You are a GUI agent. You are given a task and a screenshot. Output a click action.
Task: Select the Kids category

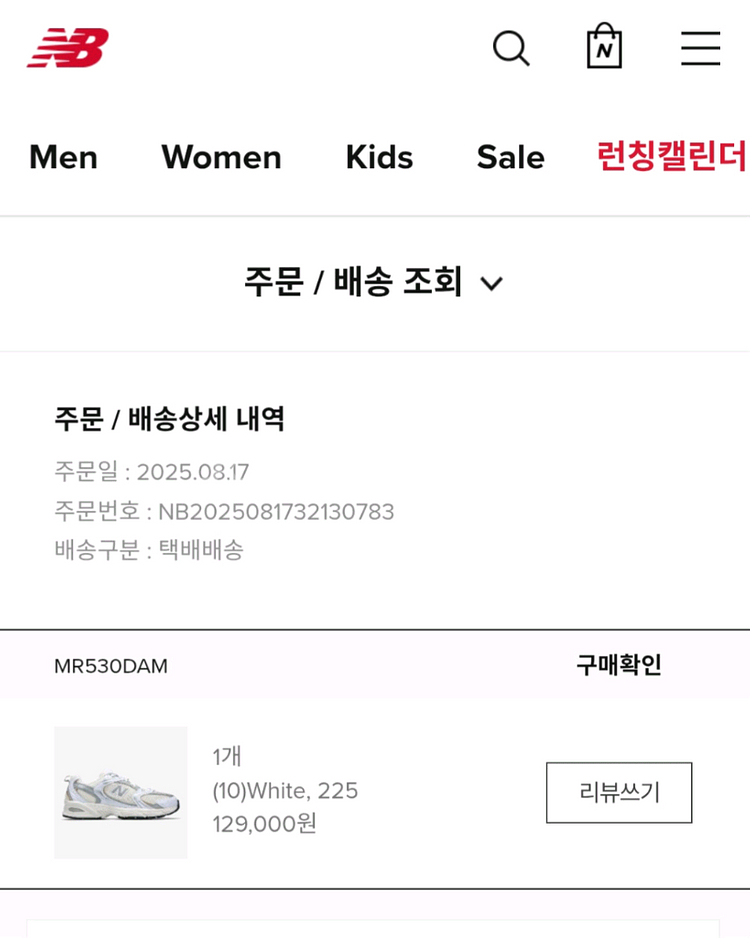pos(379,157)
